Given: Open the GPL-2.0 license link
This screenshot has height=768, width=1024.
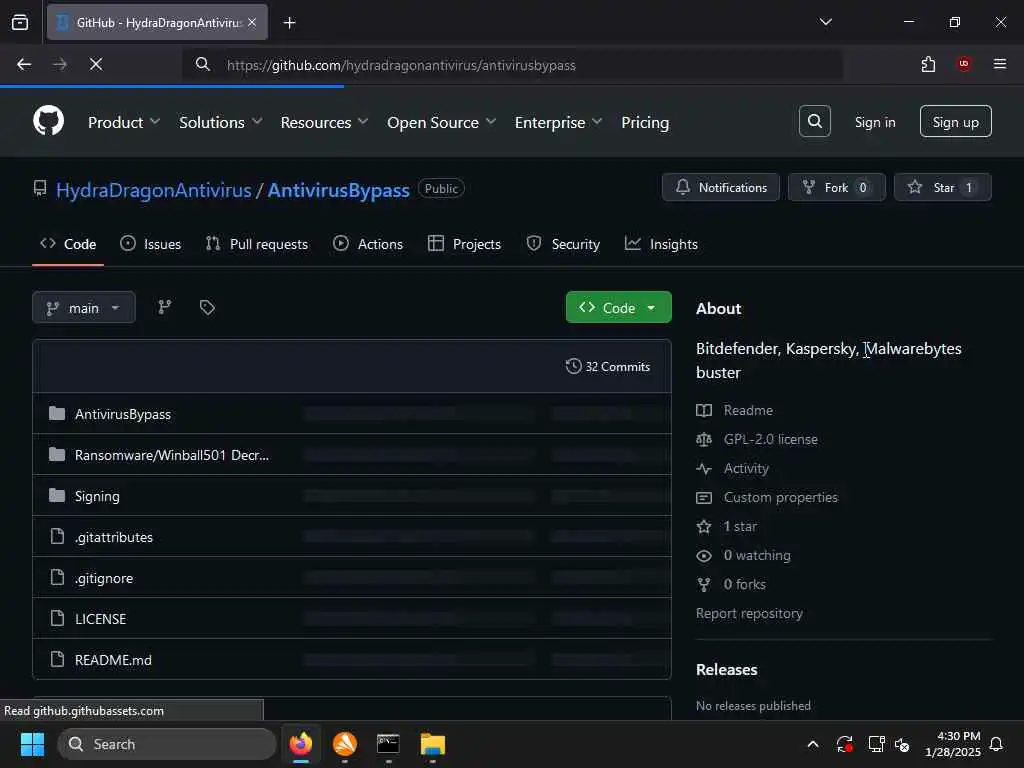Looking at the screenshot, I should coord(757,439).
